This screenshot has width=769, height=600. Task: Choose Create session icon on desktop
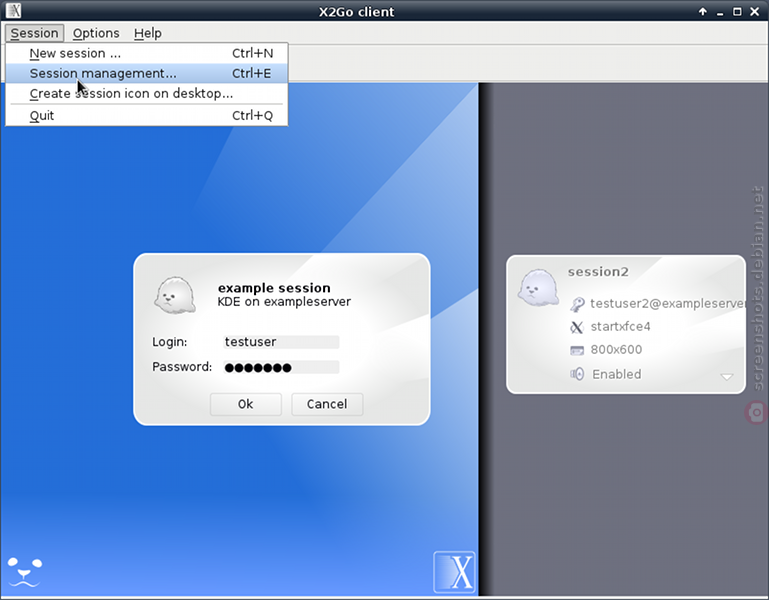147,93
